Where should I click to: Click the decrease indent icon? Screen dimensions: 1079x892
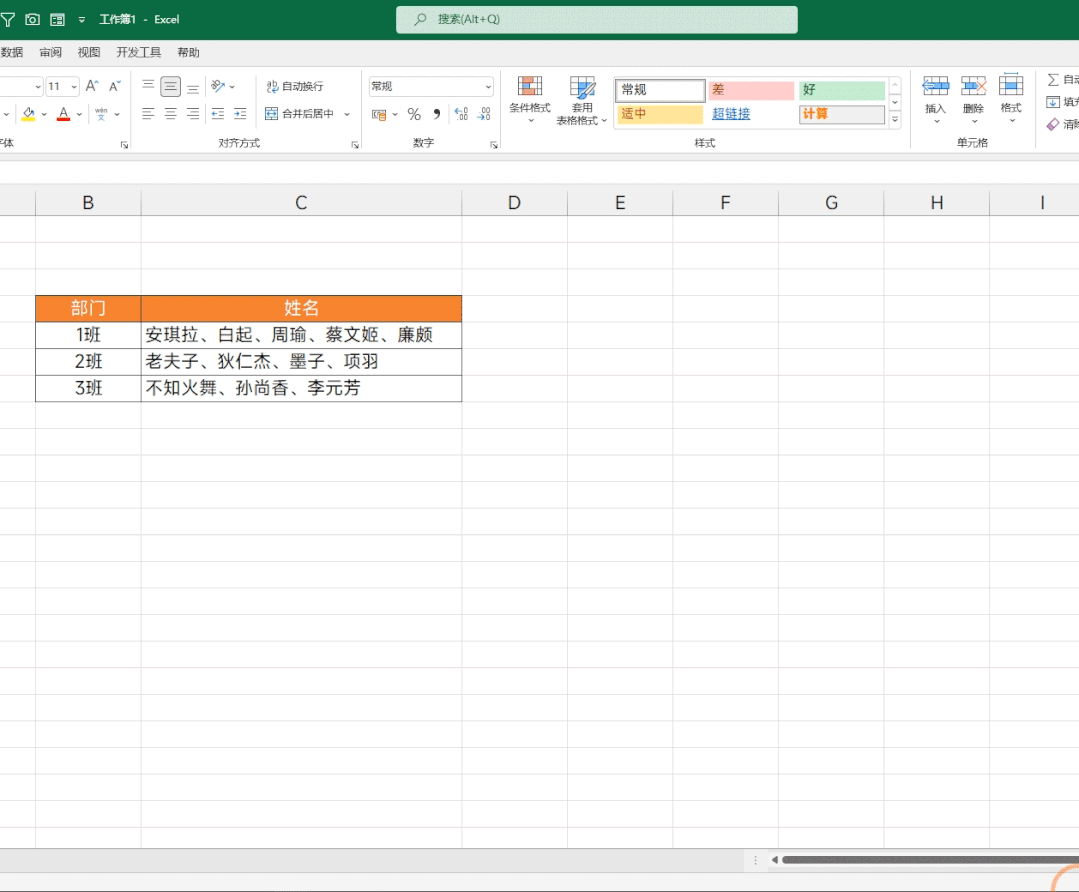[x=218, y=114]
